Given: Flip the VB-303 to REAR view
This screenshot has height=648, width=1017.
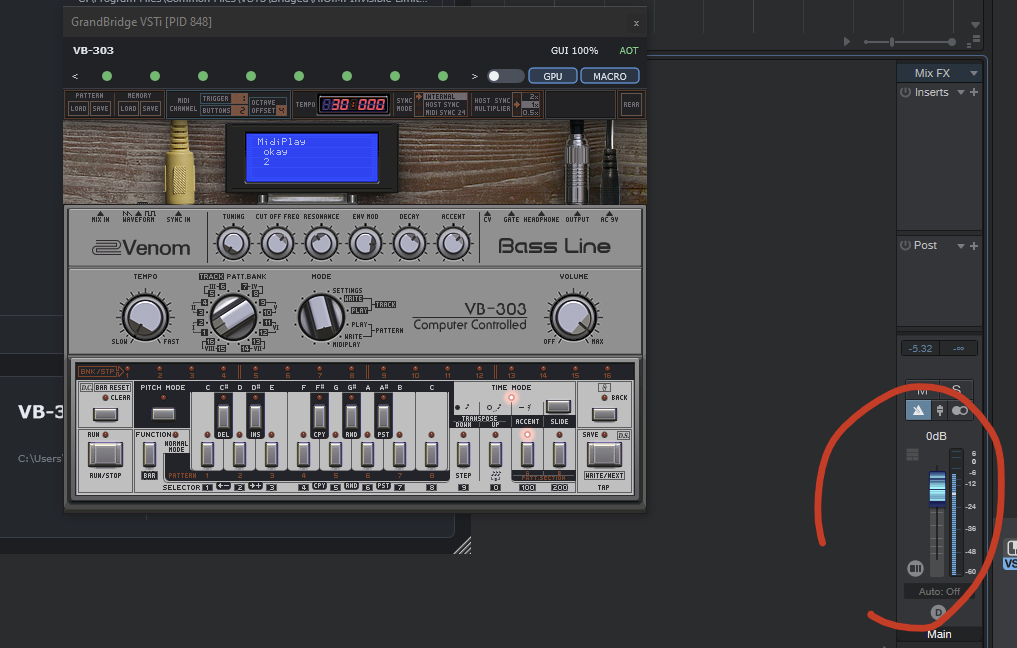Looking at the screenshot, I should coord(631,104).
